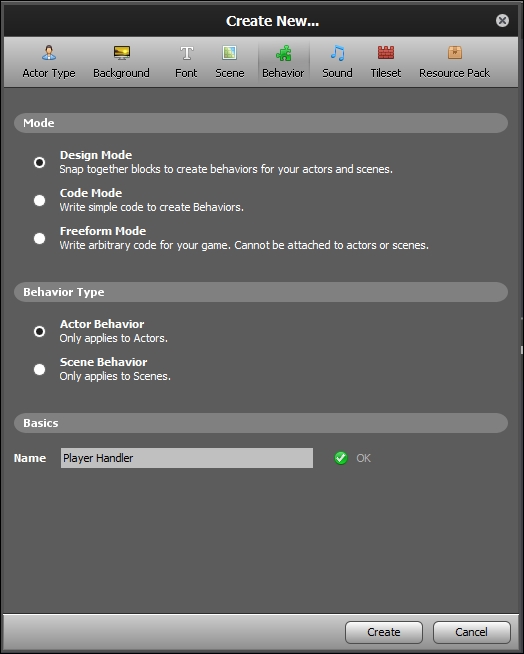Screen dimensions: 524x654
Task: Click the green OK checkmark icon
Action: (x=341, y=458)
